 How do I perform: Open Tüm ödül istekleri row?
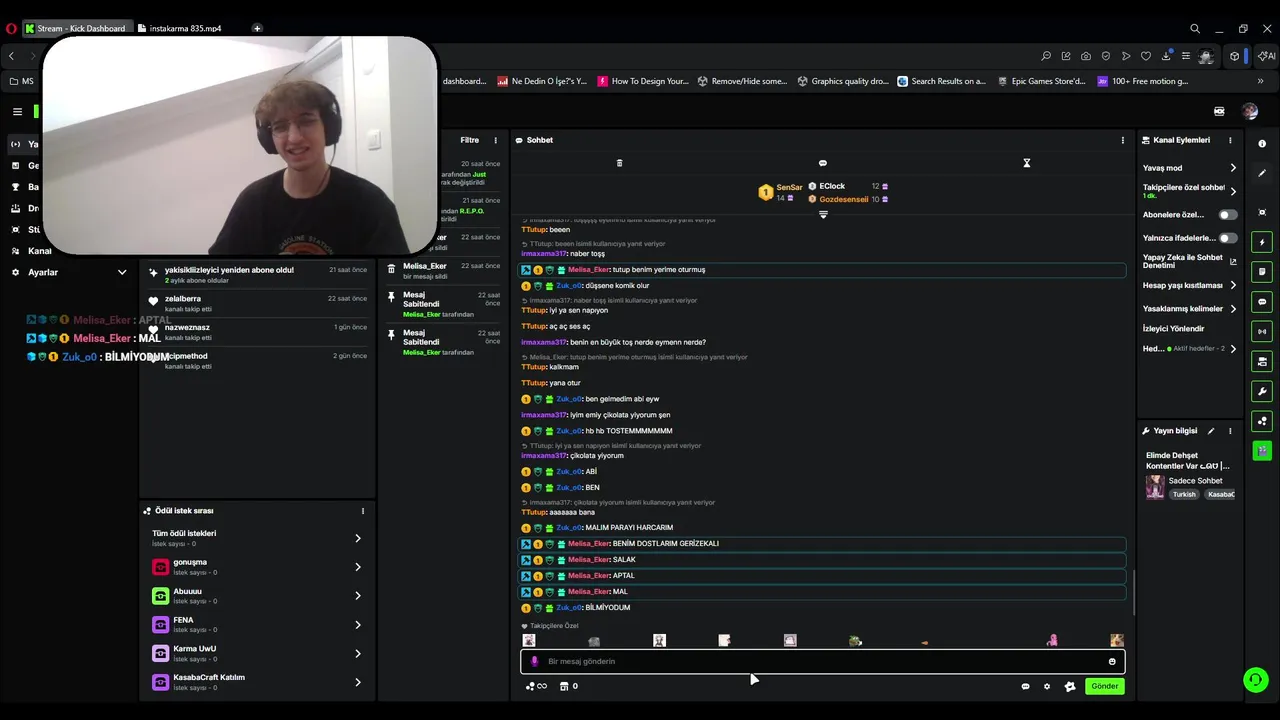click(x=257, y=538)
